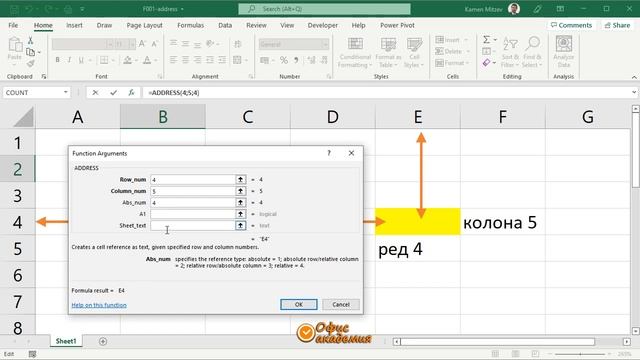The width and height of the screenshot is (640, 360).
Task: Click the Delete cells button
Action: point(449,51)
